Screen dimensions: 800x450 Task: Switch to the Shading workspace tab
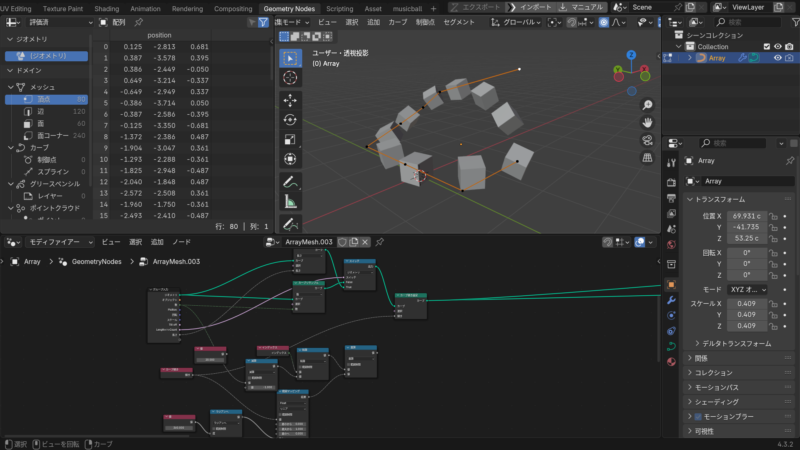(107, 9)
